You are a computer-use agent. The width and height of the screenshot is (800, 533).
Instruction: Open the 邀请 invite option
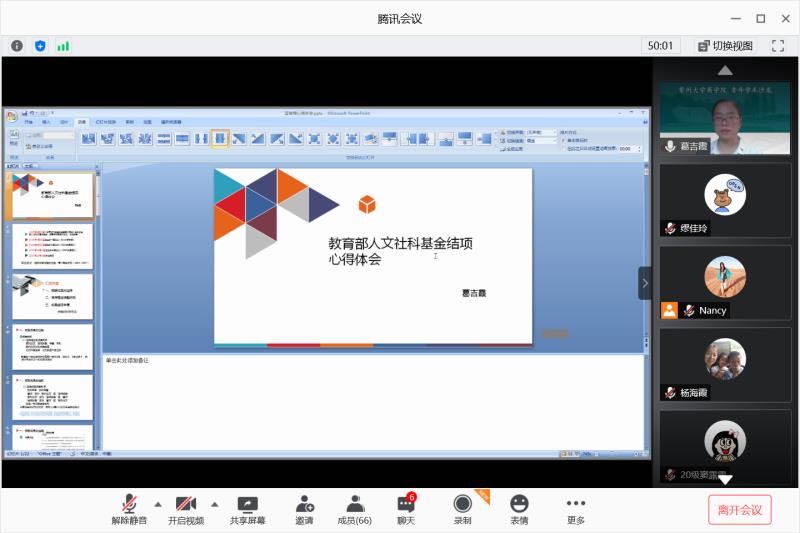pos(304,510)
